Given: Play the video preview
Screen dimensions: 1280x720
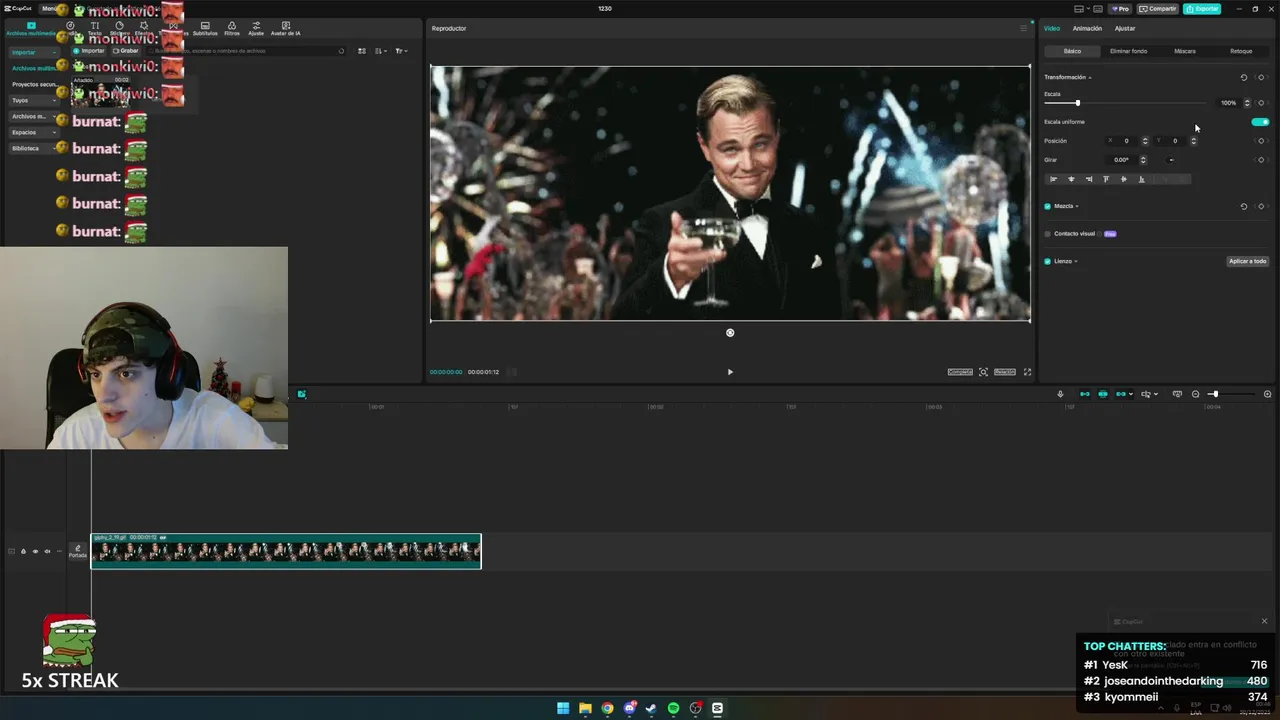Looking at the screenshot, I should [x=730, y=372].
